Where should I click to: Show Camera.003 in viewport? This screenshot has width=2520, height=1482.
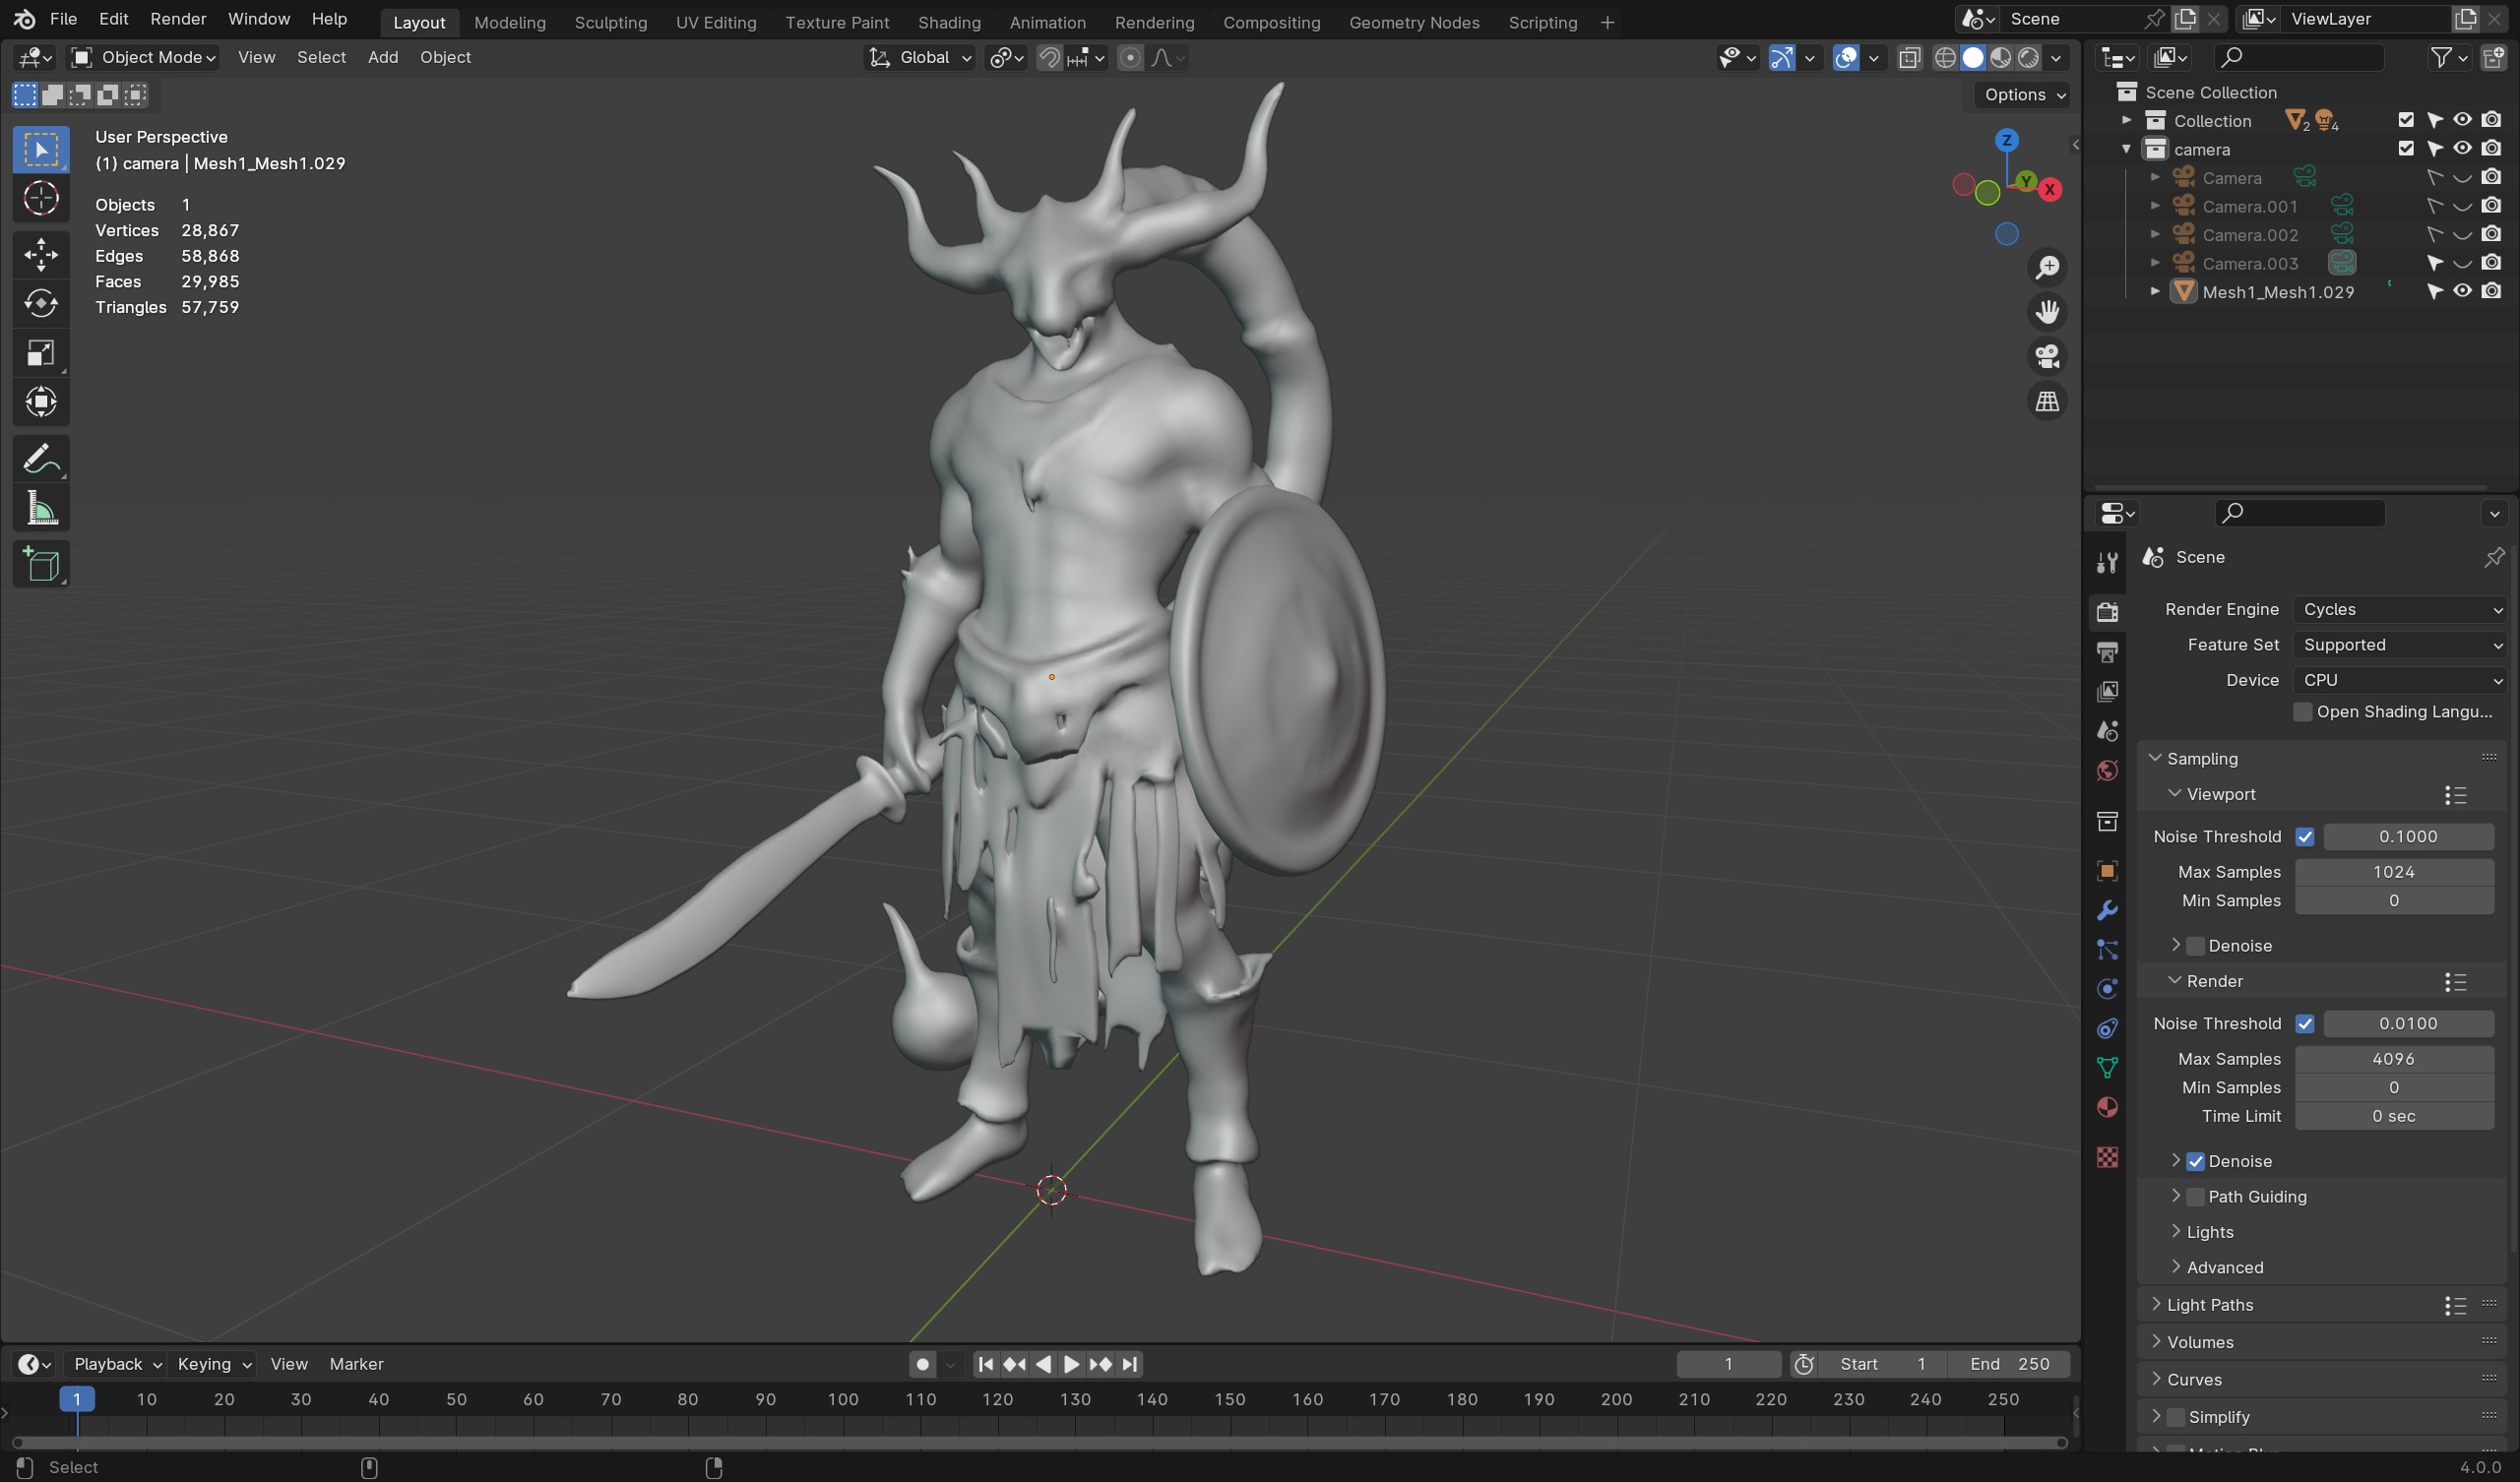(2462, 263)
